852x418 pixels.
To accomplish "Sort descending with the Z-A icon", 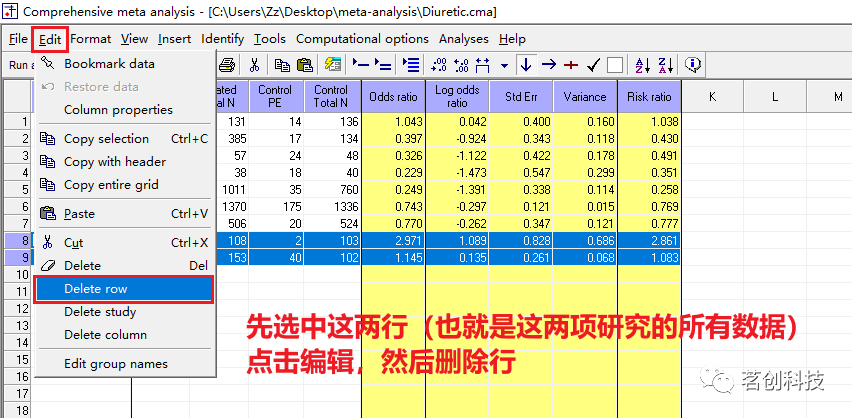I will (666, 65).
